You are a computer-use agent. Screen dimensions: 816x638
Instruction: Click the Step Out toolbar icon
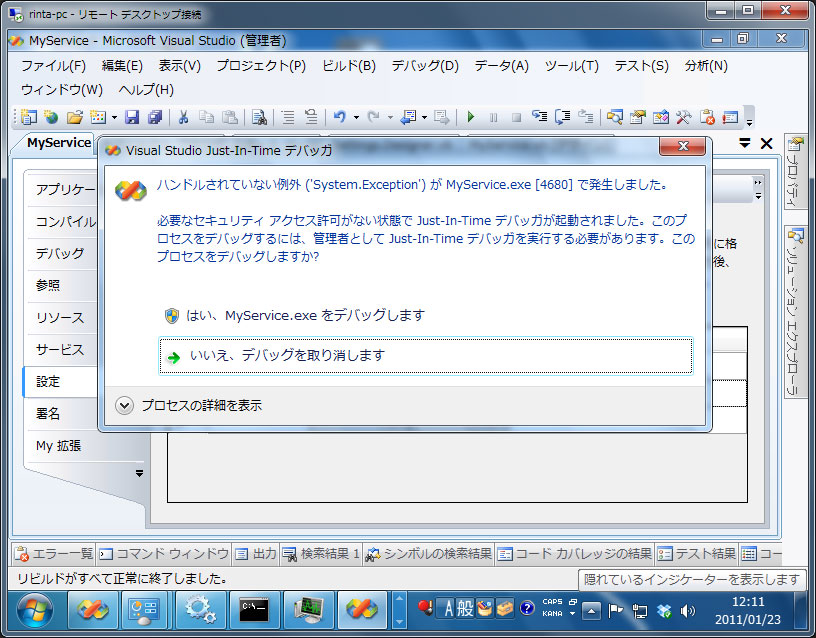(586, 117)
